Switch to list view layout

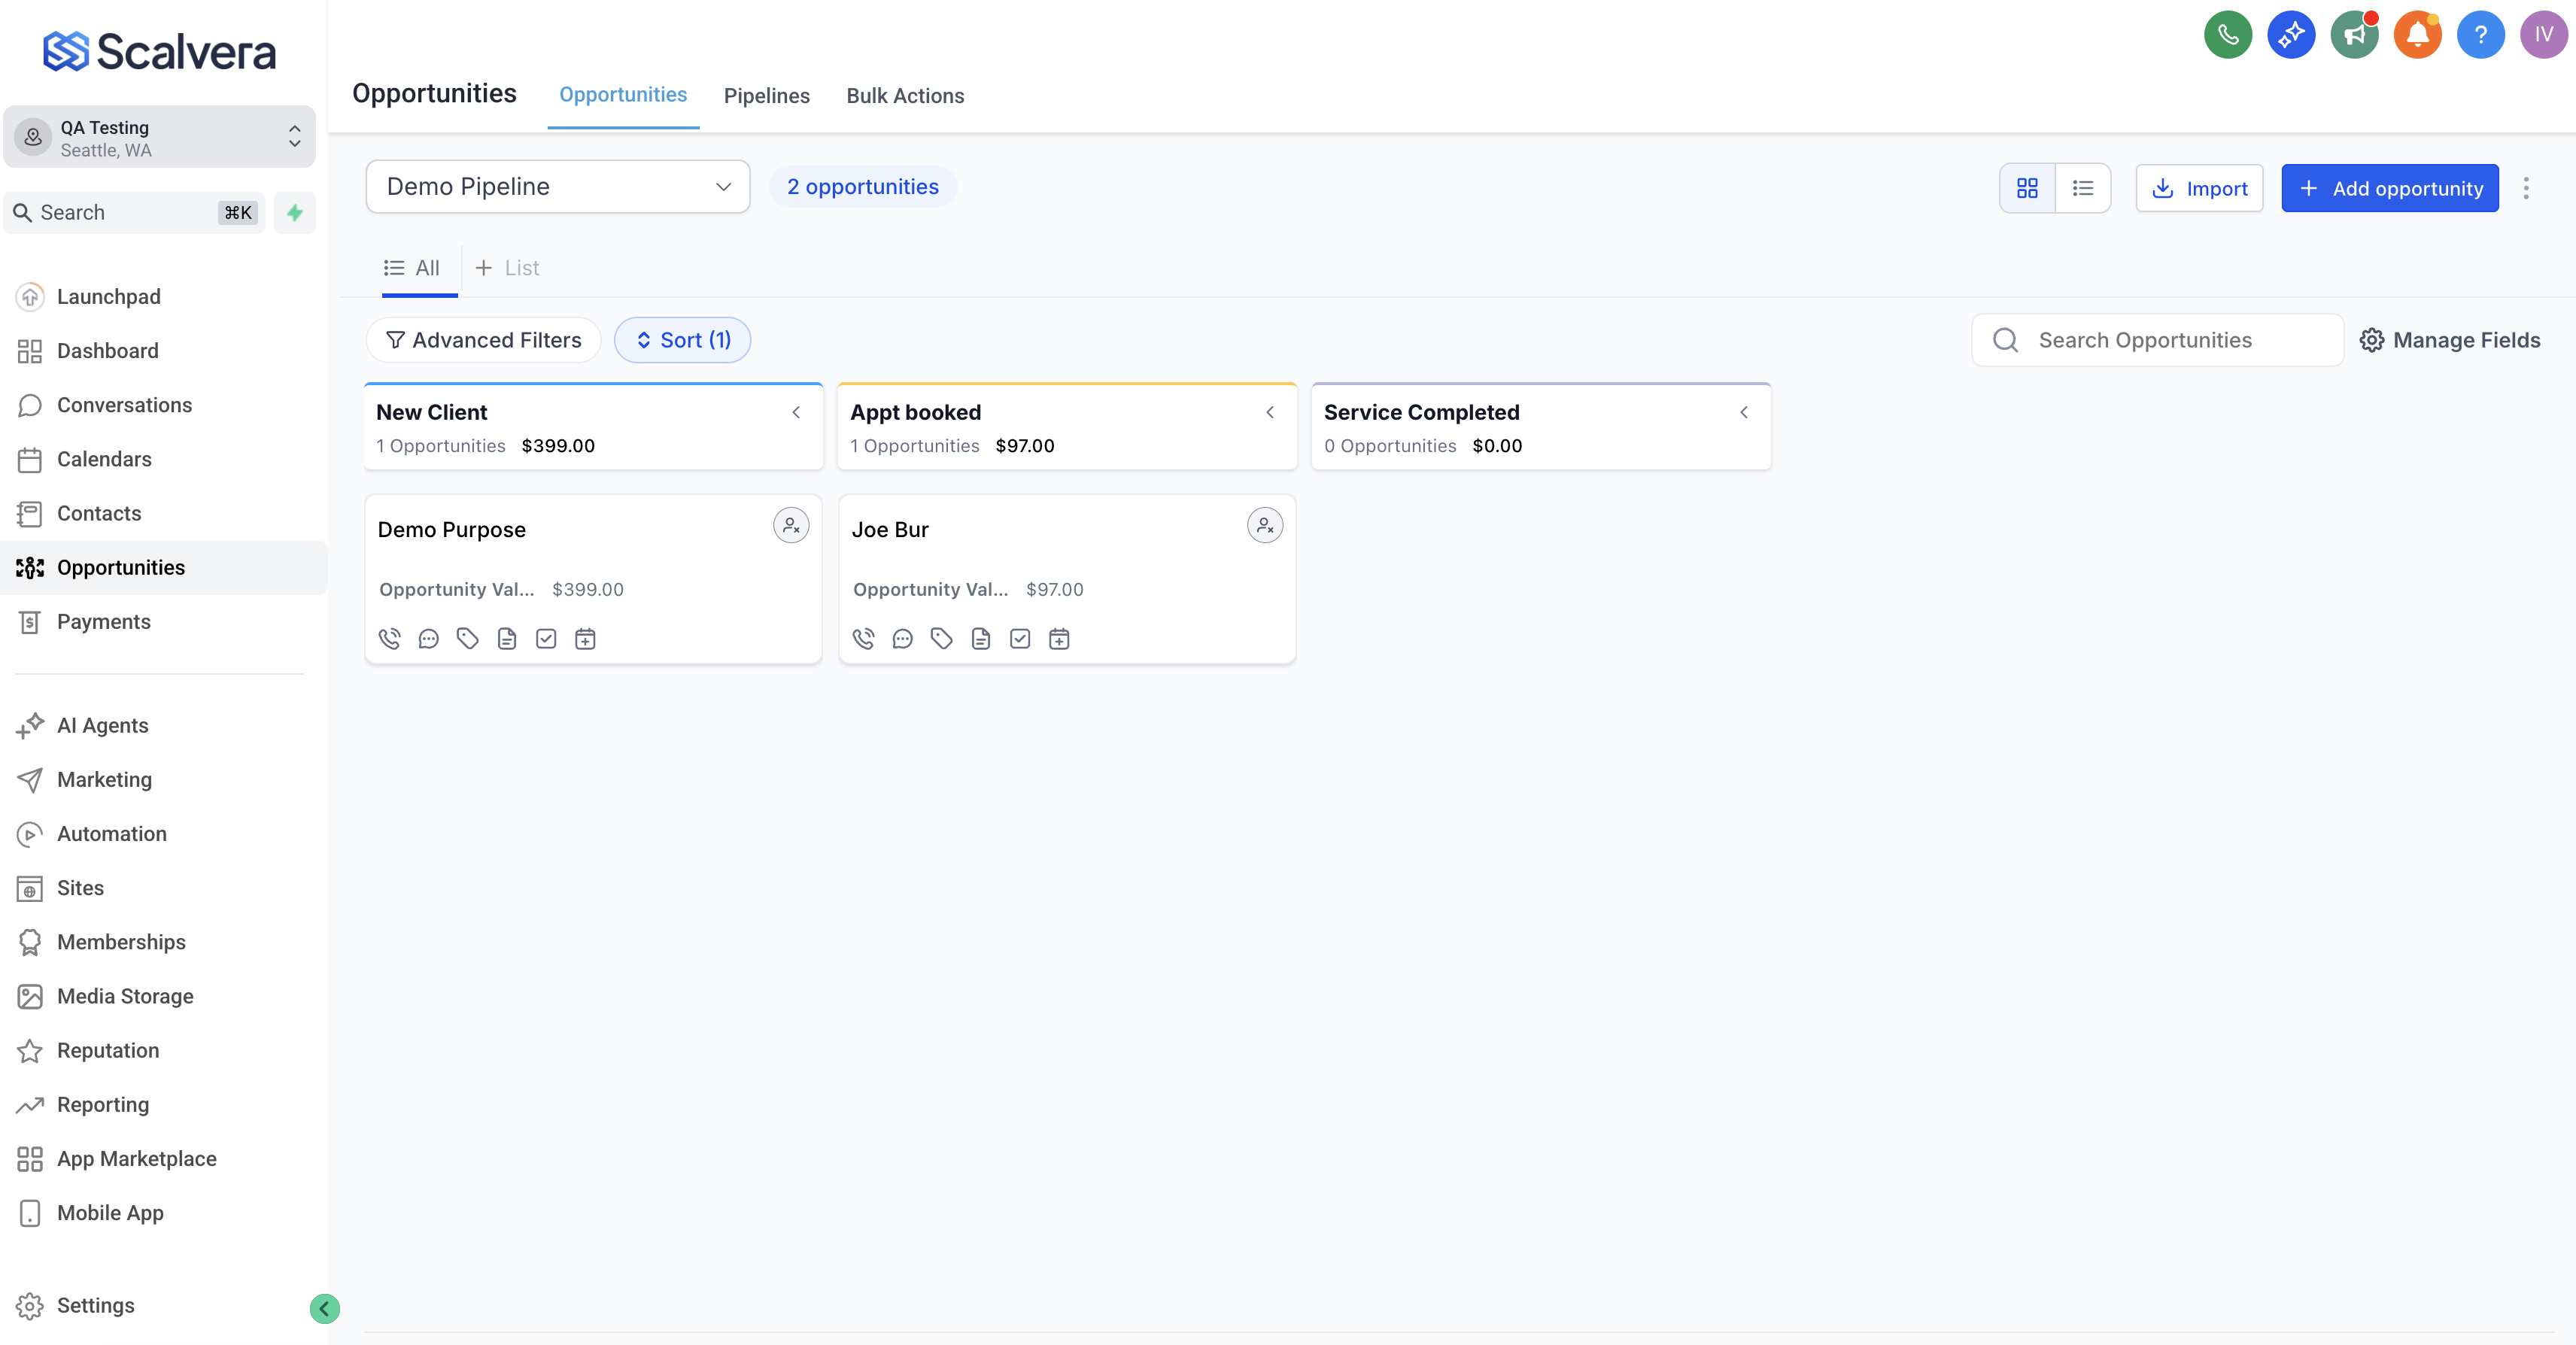pyautogui.click(x=2083, y=188)
